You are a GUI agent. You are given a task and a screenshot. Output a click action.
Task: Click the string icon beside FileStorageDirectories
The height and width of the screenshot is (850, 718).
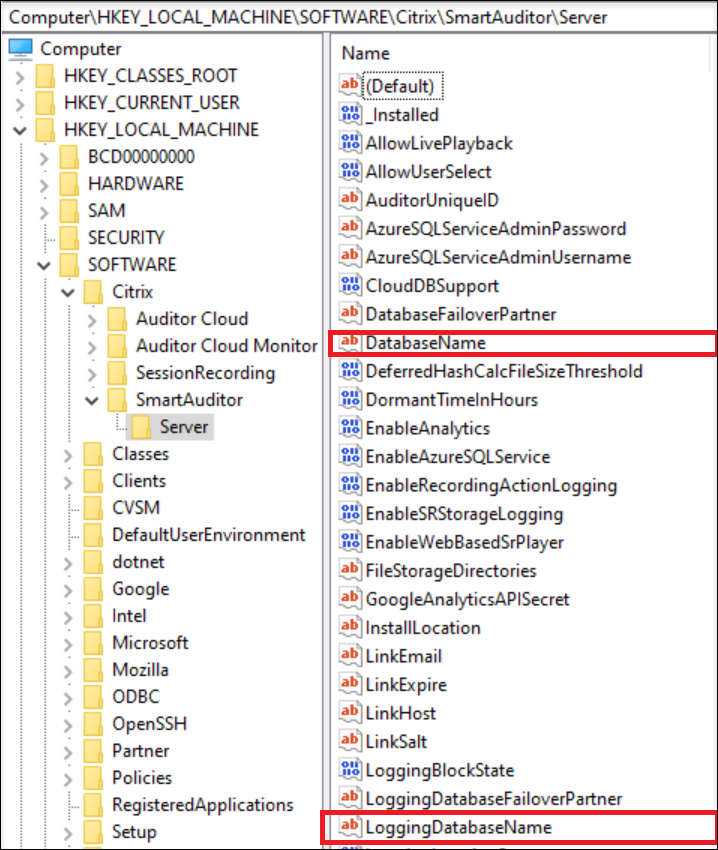coord(350,570)
